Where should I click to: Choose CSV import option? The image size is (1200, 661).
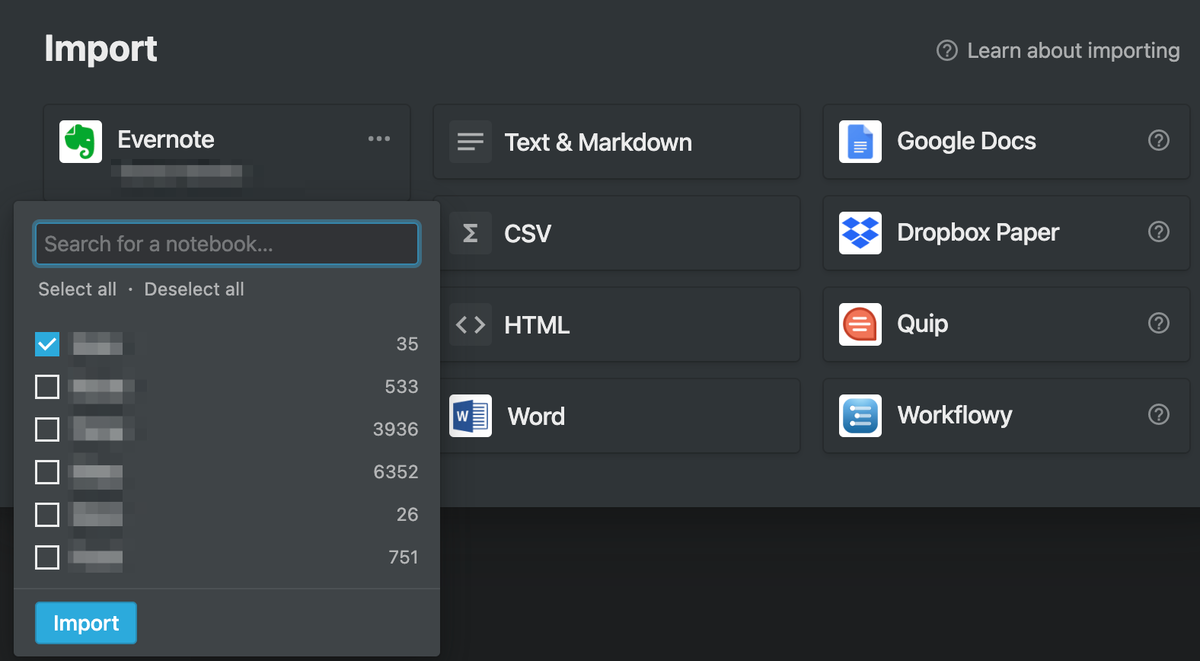[616, 233]
